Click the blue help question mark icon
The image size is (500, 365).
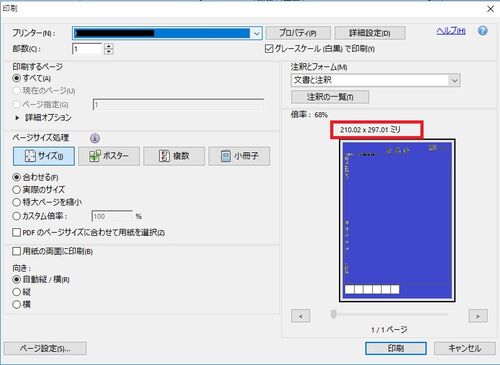click(482, 31)
